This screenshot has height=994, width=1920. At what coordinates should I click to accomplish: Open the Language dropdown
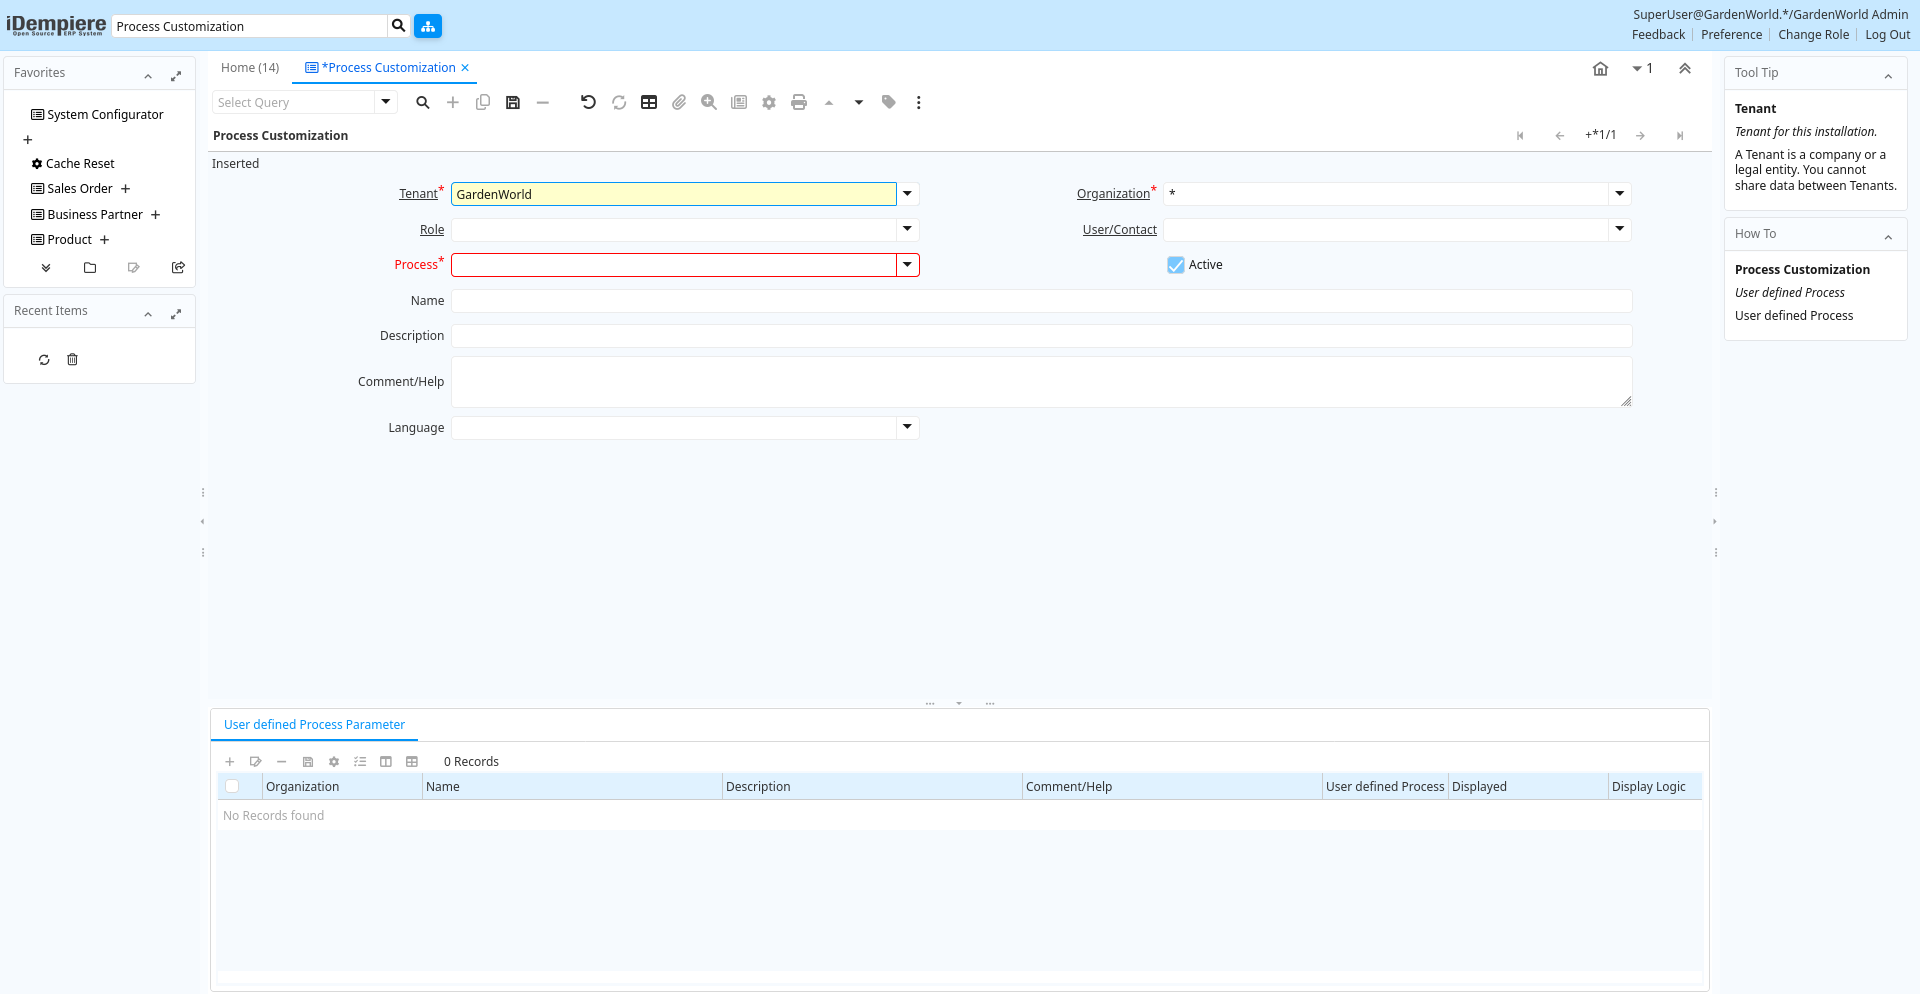coord(907,428)
